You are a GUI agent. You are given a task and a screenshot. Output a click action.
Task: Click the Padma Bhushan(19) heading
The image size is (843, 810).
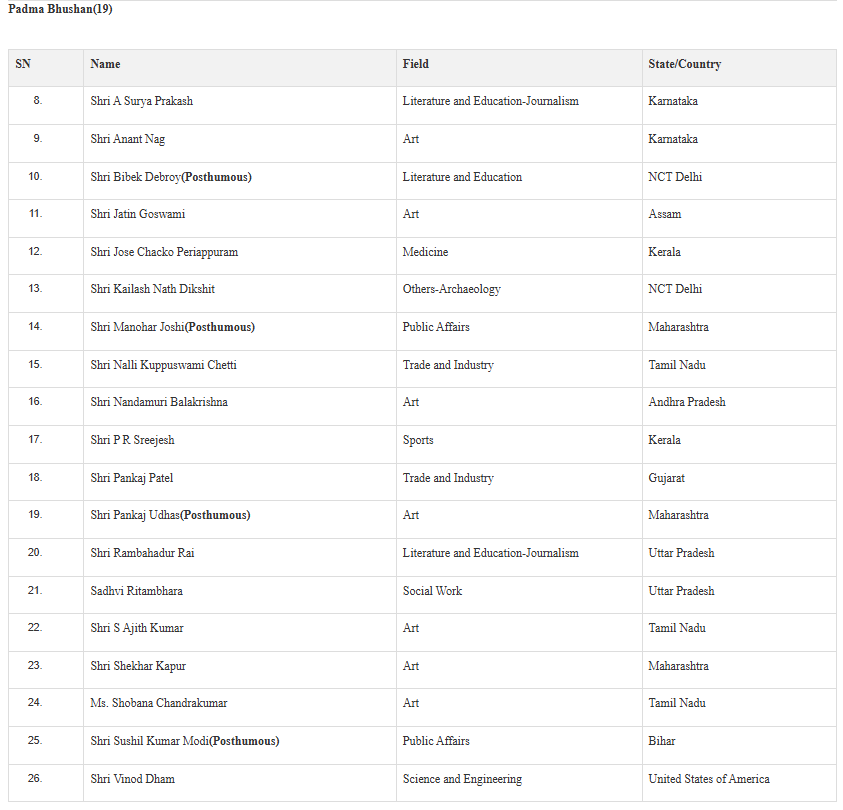pyautogui.click(x=60, y=9)
